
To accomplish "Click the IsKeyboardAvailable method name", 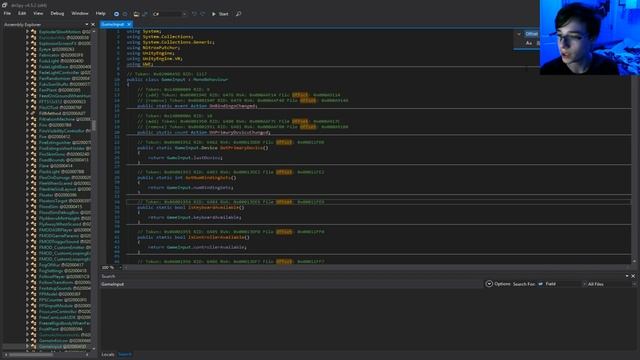I will 214,207.
